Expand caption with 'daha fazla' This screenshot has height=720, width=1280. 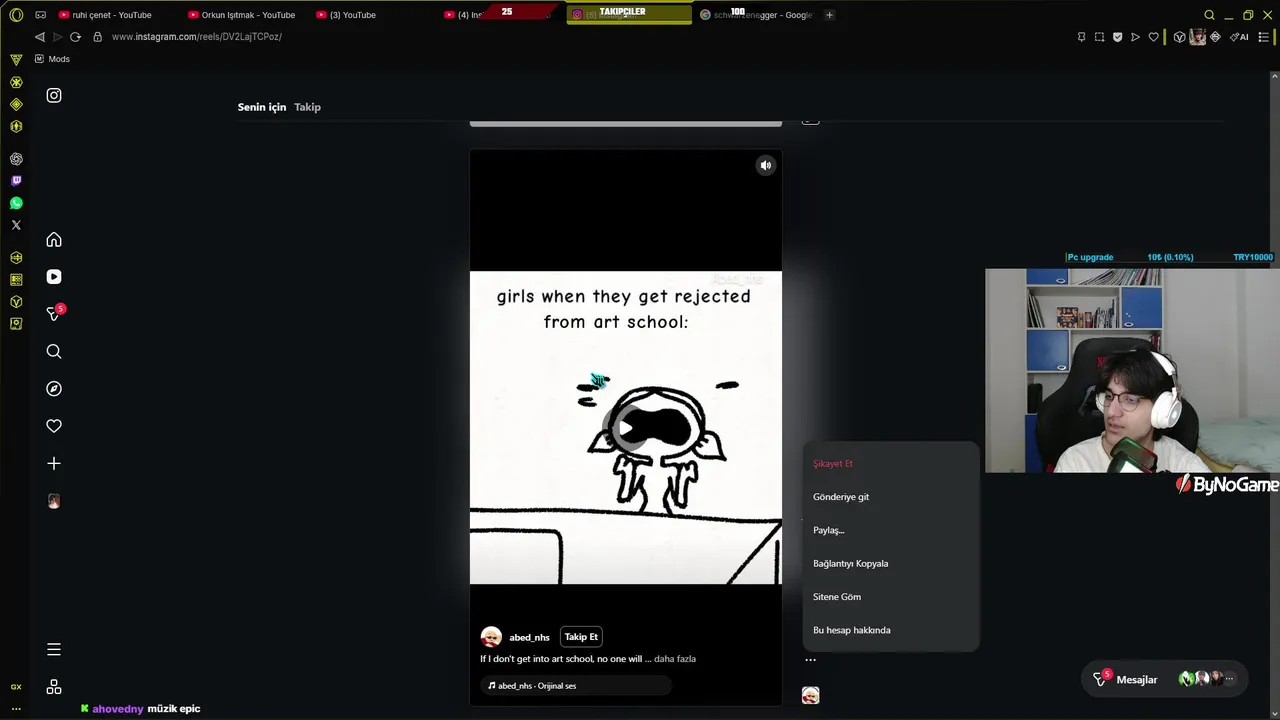tap(675, 659)
